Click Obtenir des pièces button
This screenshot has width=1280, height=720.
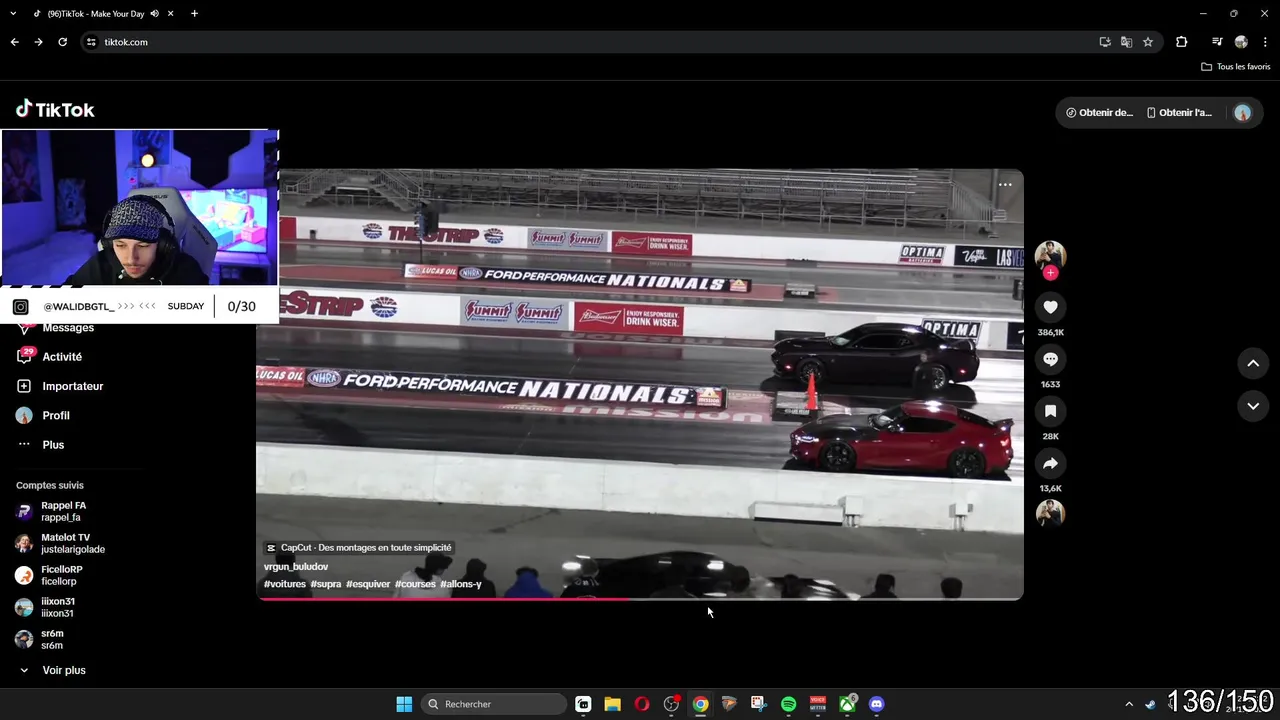(x=1100, y=113)
